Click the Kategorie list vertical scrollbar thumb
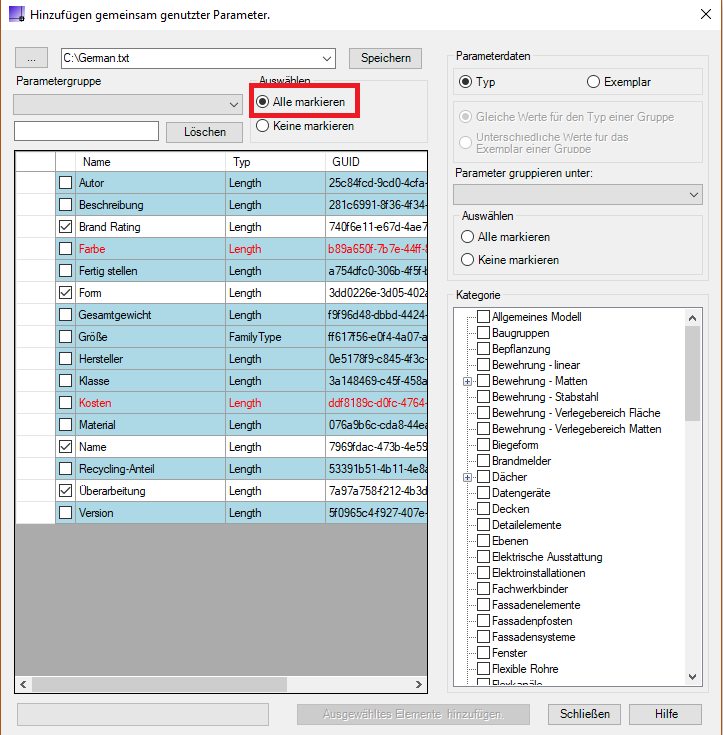 (693, 374)
